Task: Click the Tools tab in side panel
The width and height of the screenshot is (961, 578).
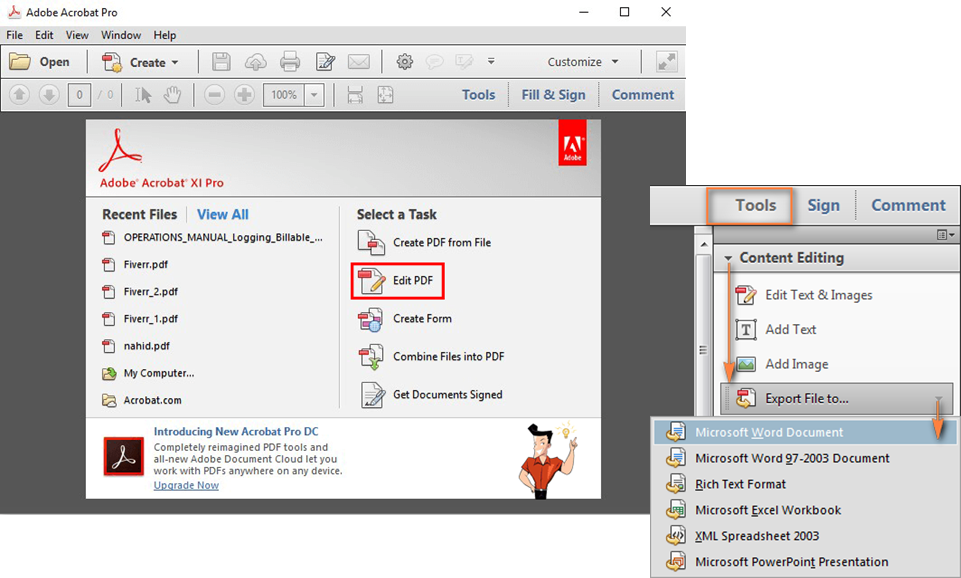Action: (x=750, y=205)
